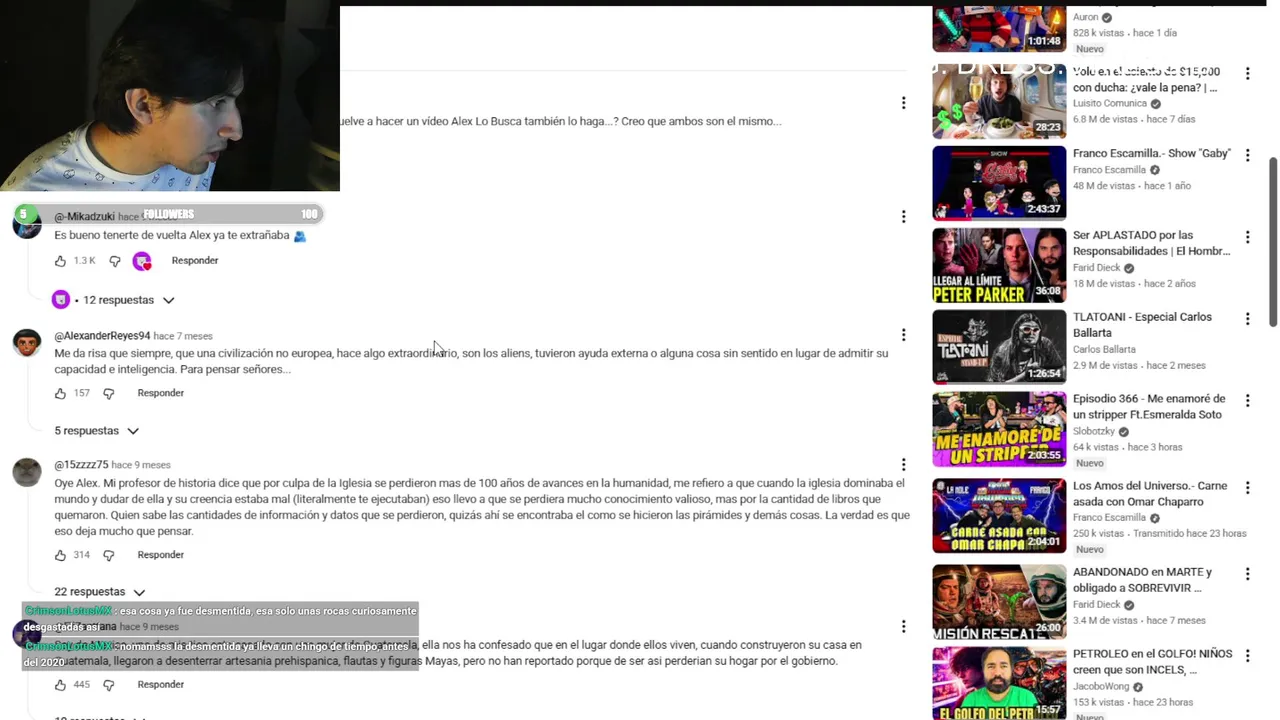Open more options for Franco Escamilla Show Gaby

(x=1247, y=155)
